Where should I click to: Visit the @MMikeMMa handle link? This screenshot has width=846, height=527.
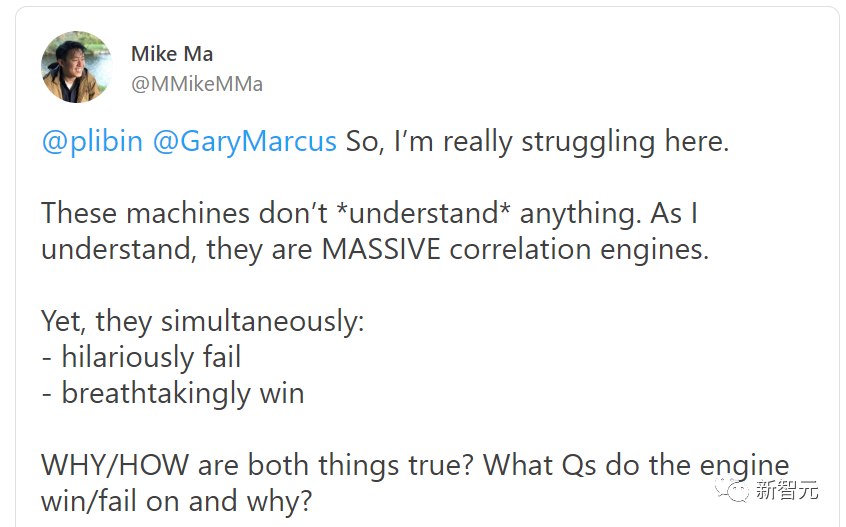[x=197, y=84]
